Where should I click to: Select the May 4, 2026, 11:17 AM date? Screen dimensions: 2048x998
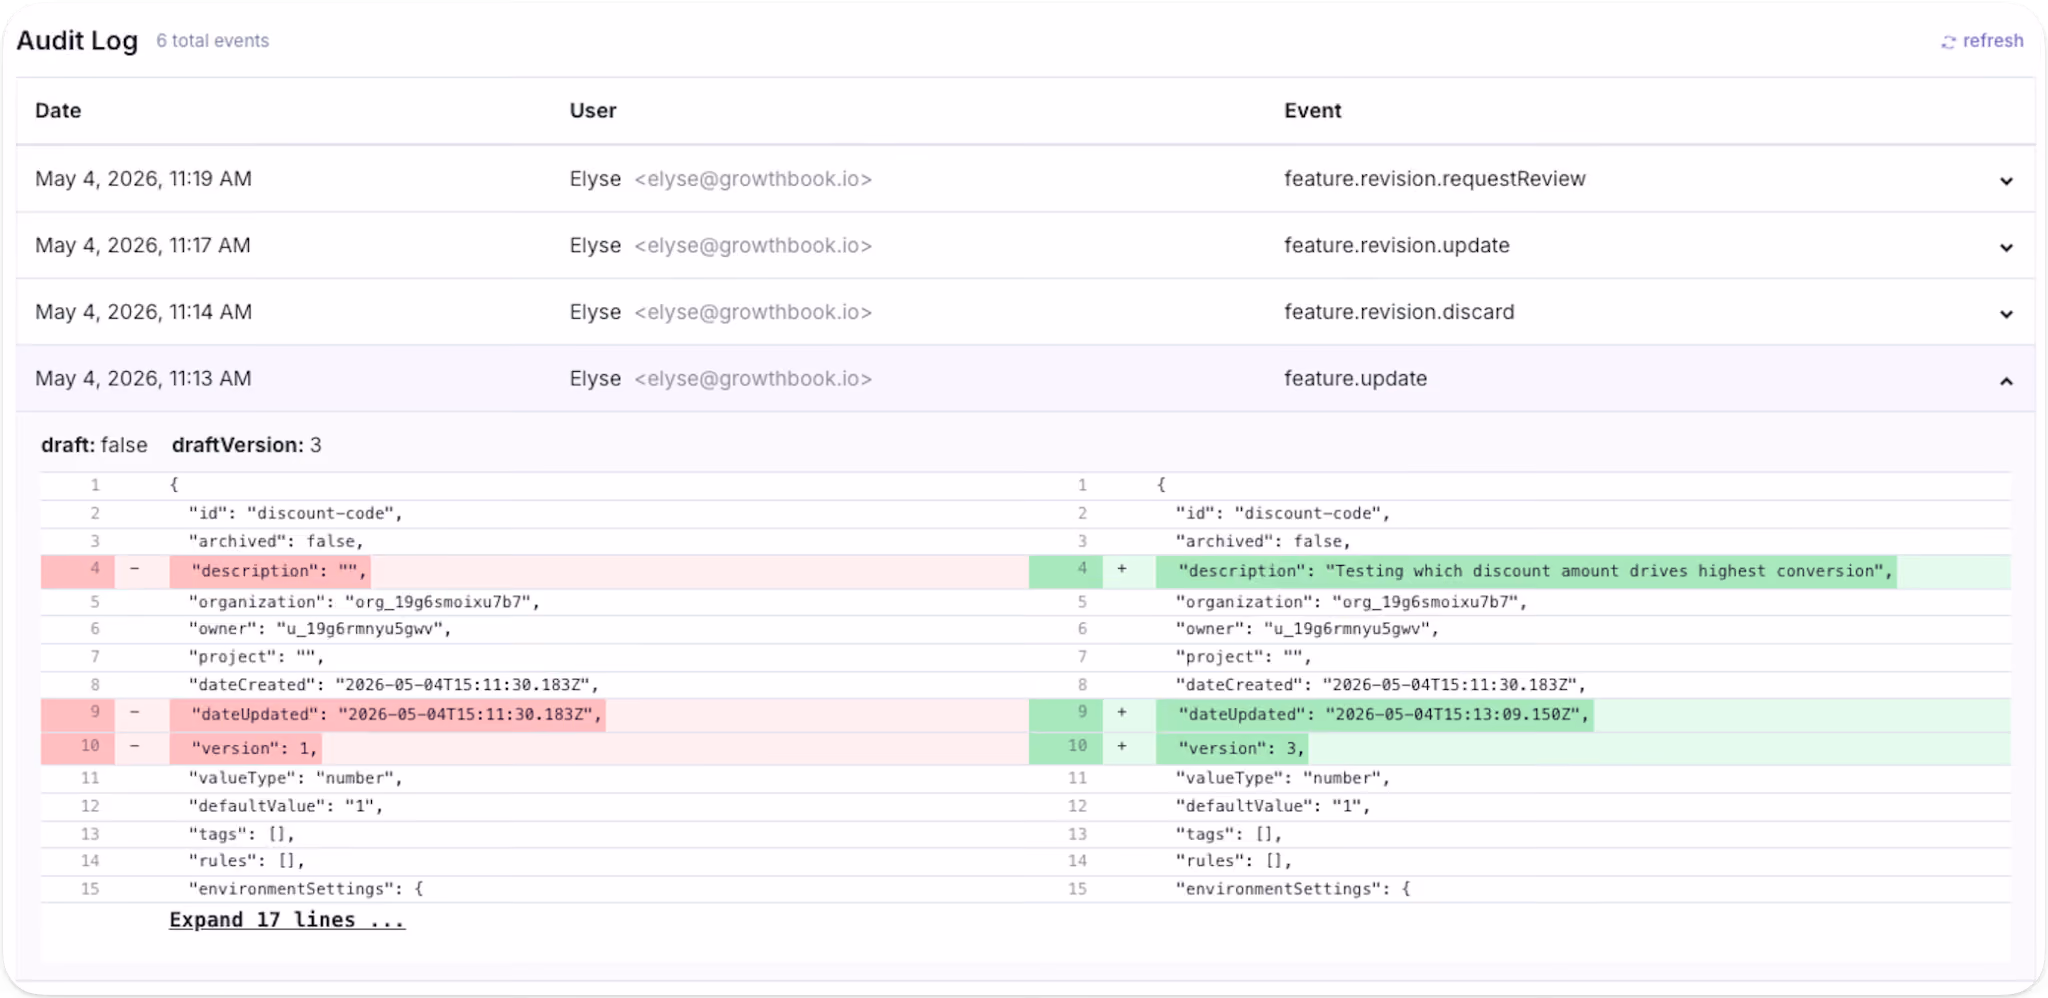tap(143, 245)
